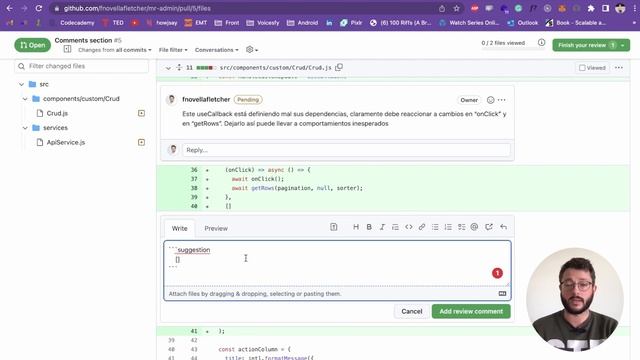Open the Chrome profile avatar
The width and height of the screenshot is (640, 360).
click(620, 8)
